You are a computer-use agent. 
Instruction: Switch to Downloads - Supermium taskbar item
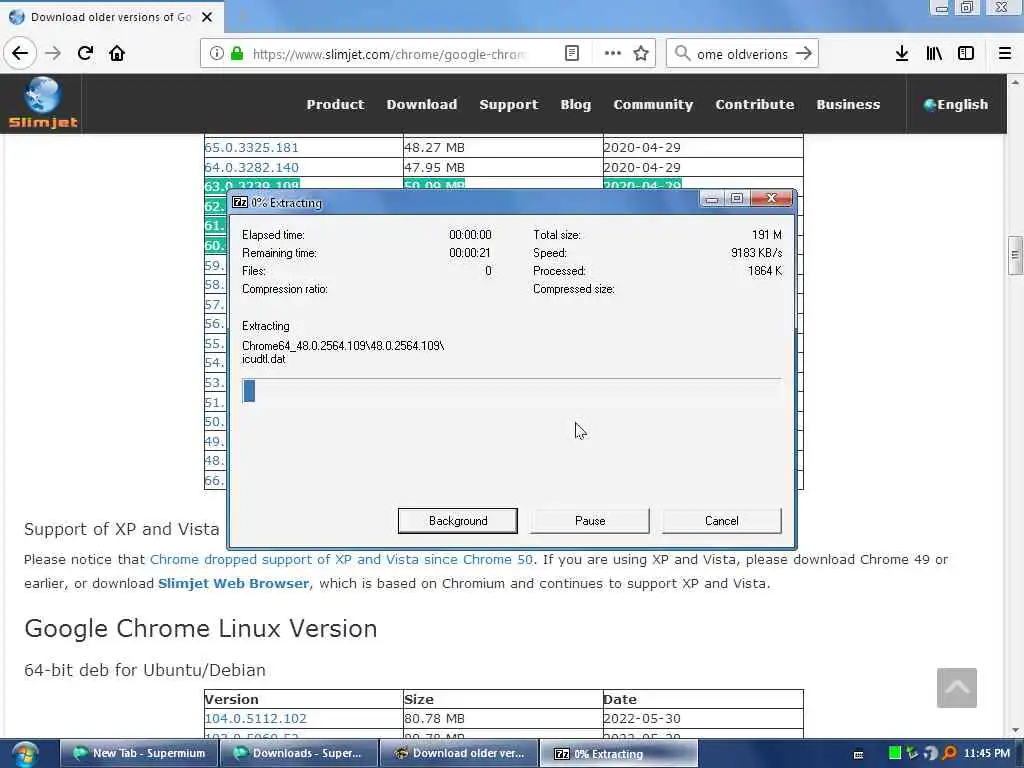pyautogui.click(x=300, y=754)
